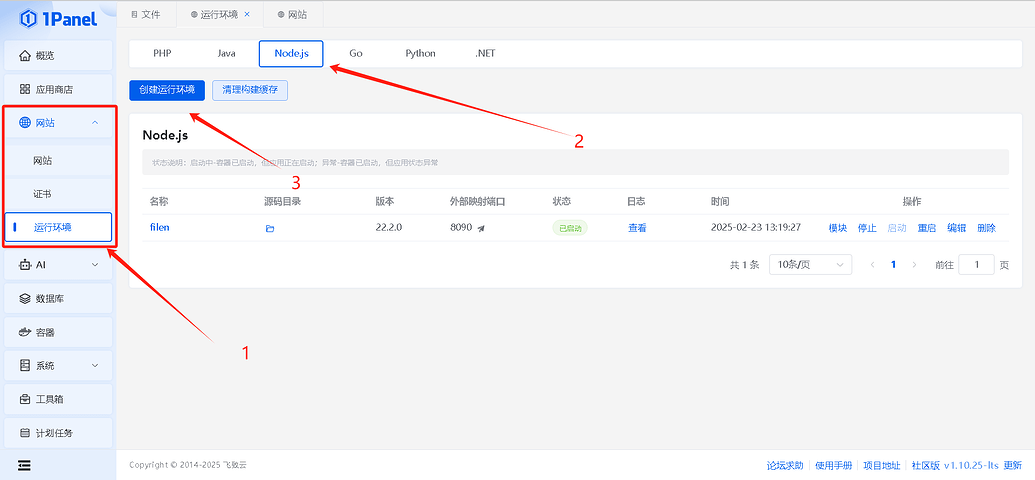Click the calendar icon beside 计划任务

25,433
